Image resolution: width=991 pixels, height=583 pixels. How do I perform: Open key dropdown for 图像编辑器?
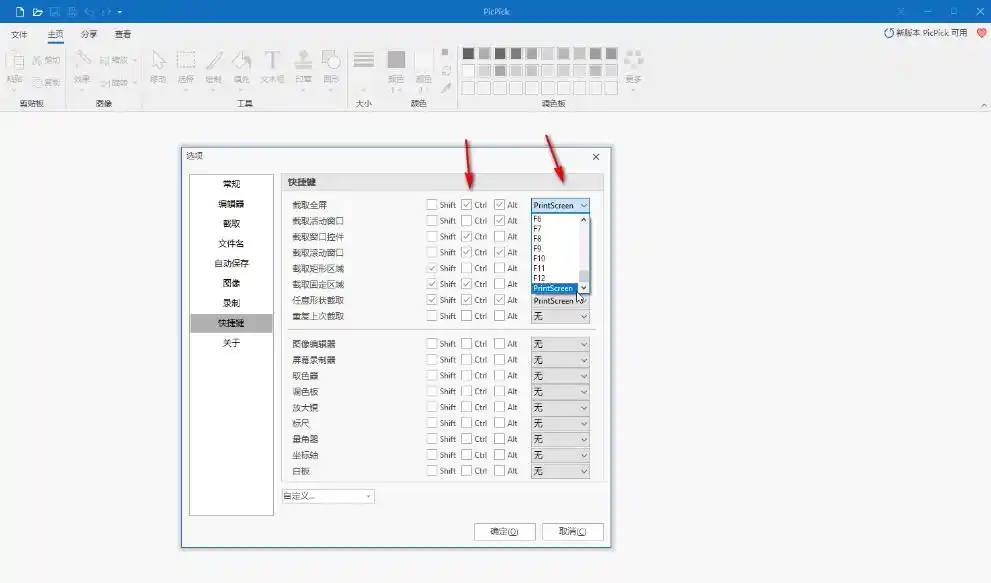(x=561, y=344)
